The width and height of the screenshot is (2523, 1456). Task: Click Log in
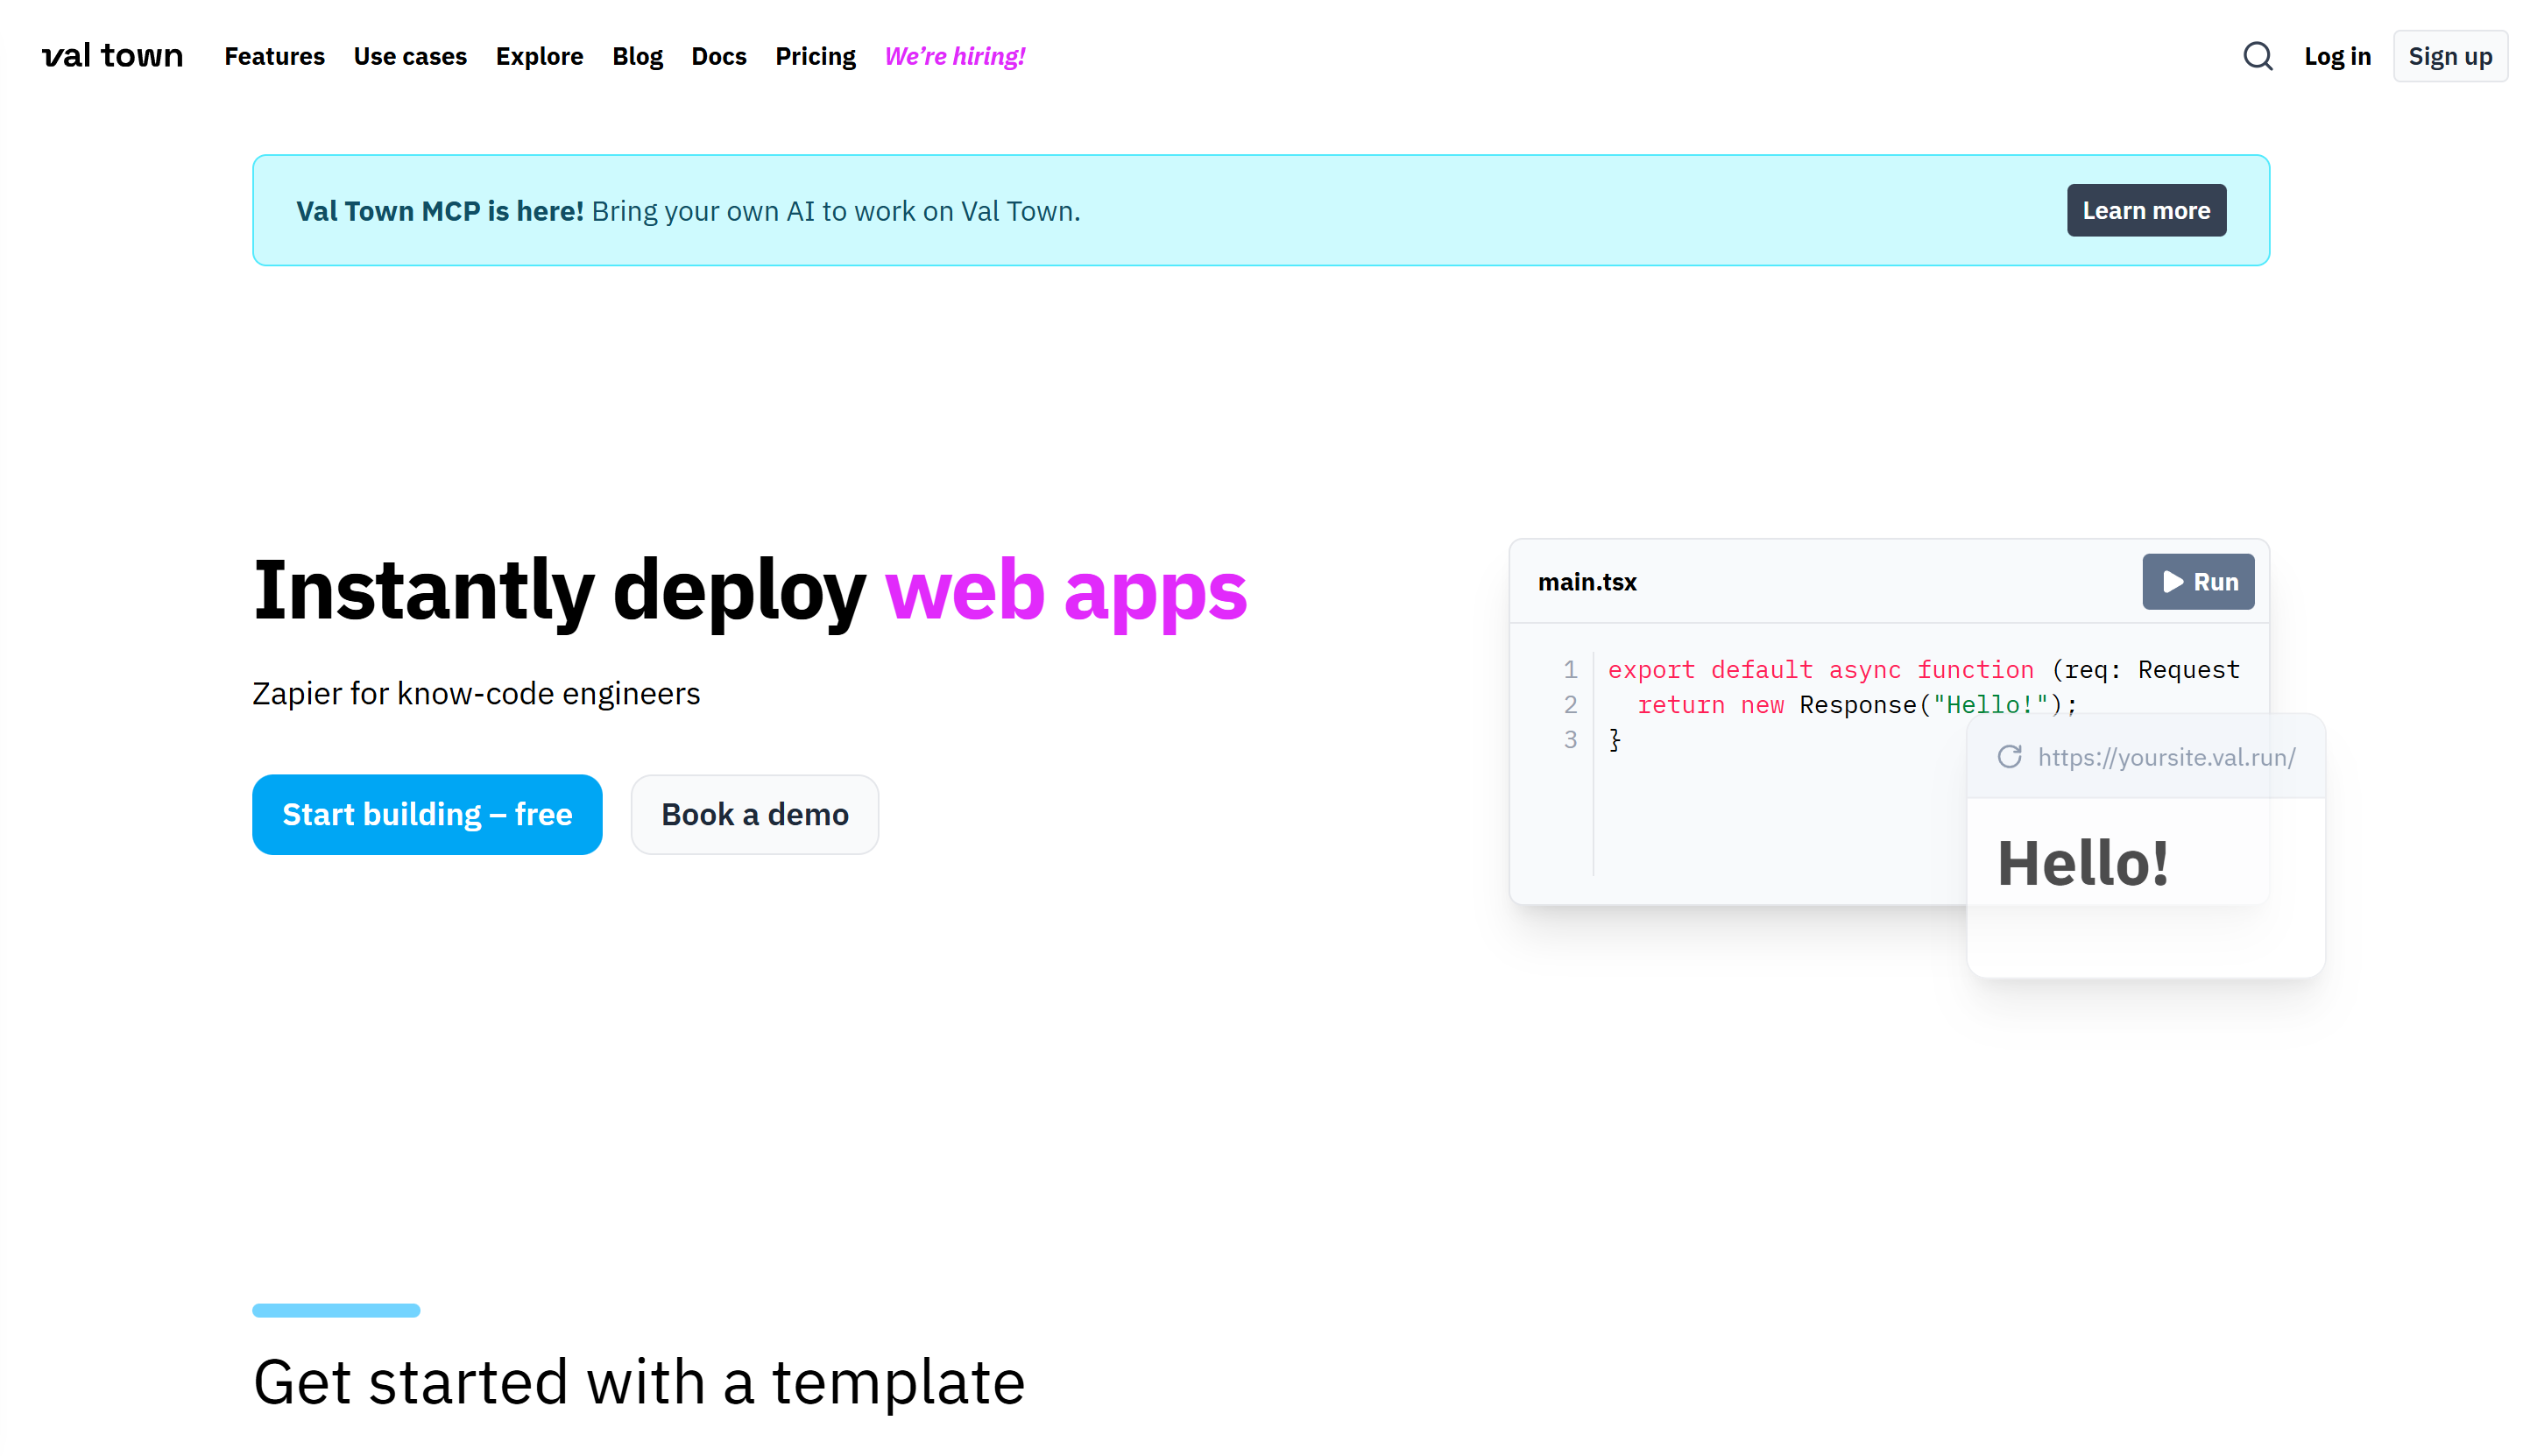click(x=2336, y=56)
